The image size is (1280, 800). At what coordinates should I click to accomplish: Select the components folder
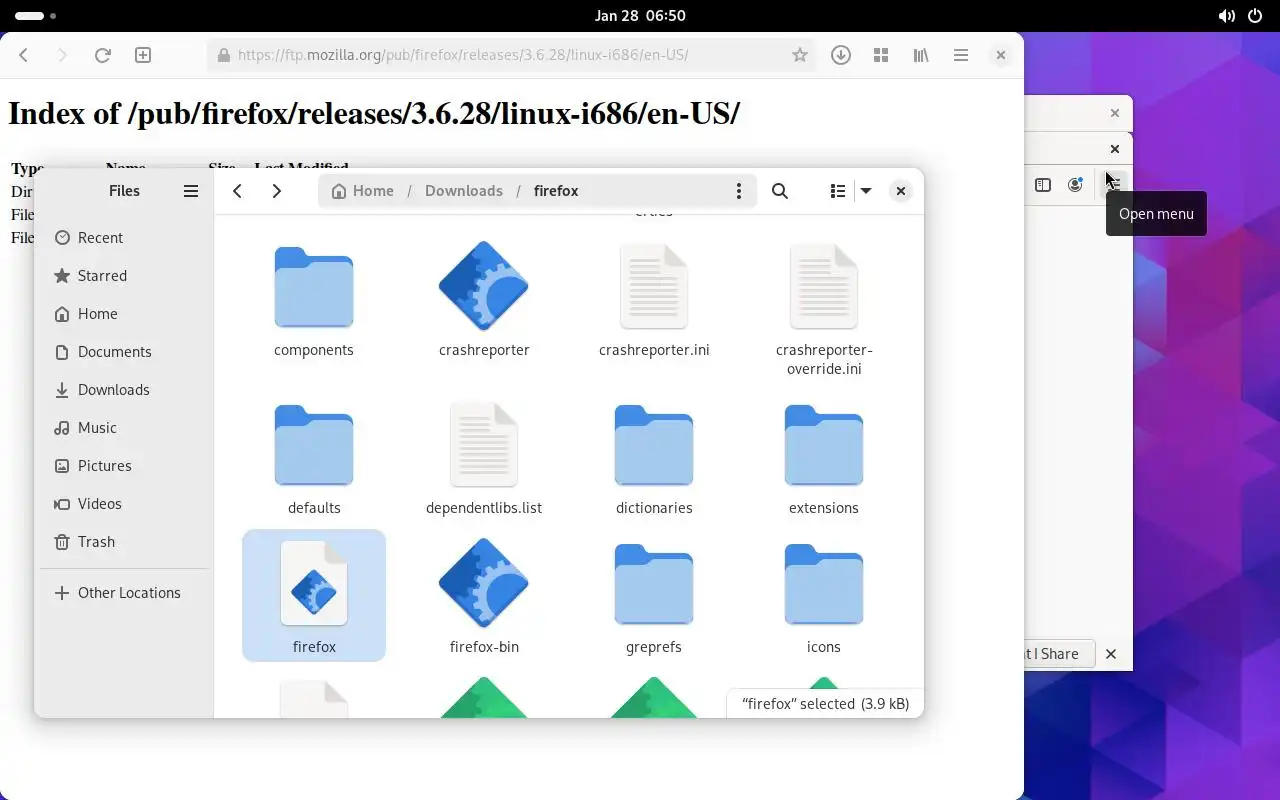[x=314, y=298]
